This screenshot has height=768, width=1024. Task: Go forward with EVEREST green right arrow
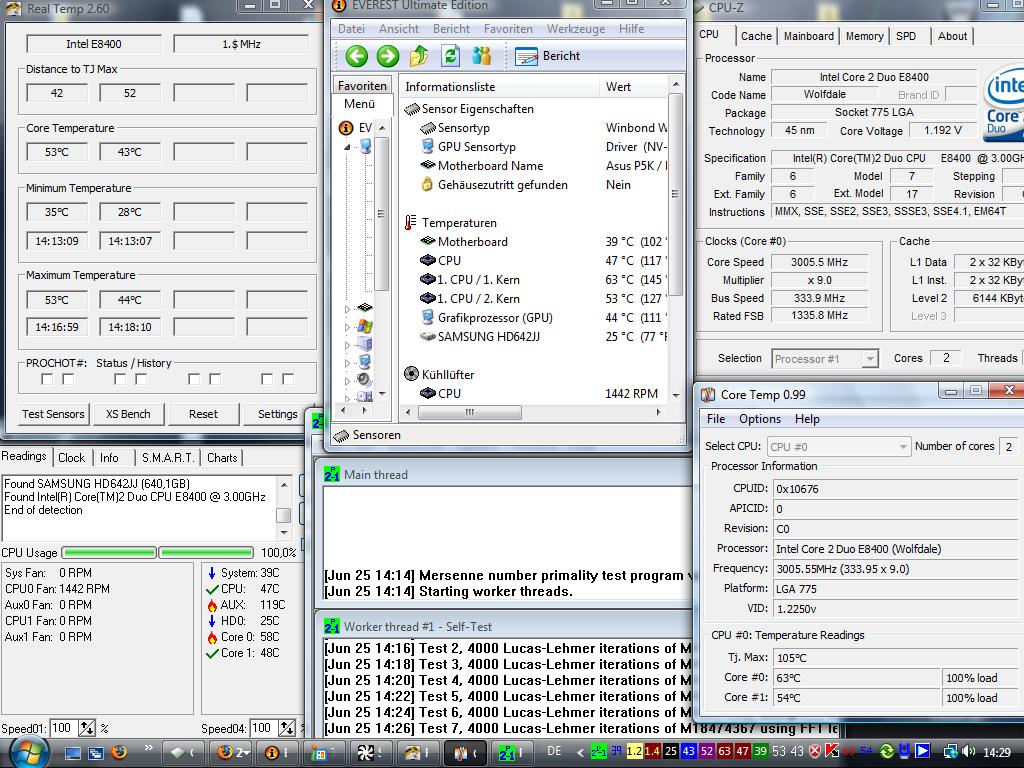click(x=387, y=56)
